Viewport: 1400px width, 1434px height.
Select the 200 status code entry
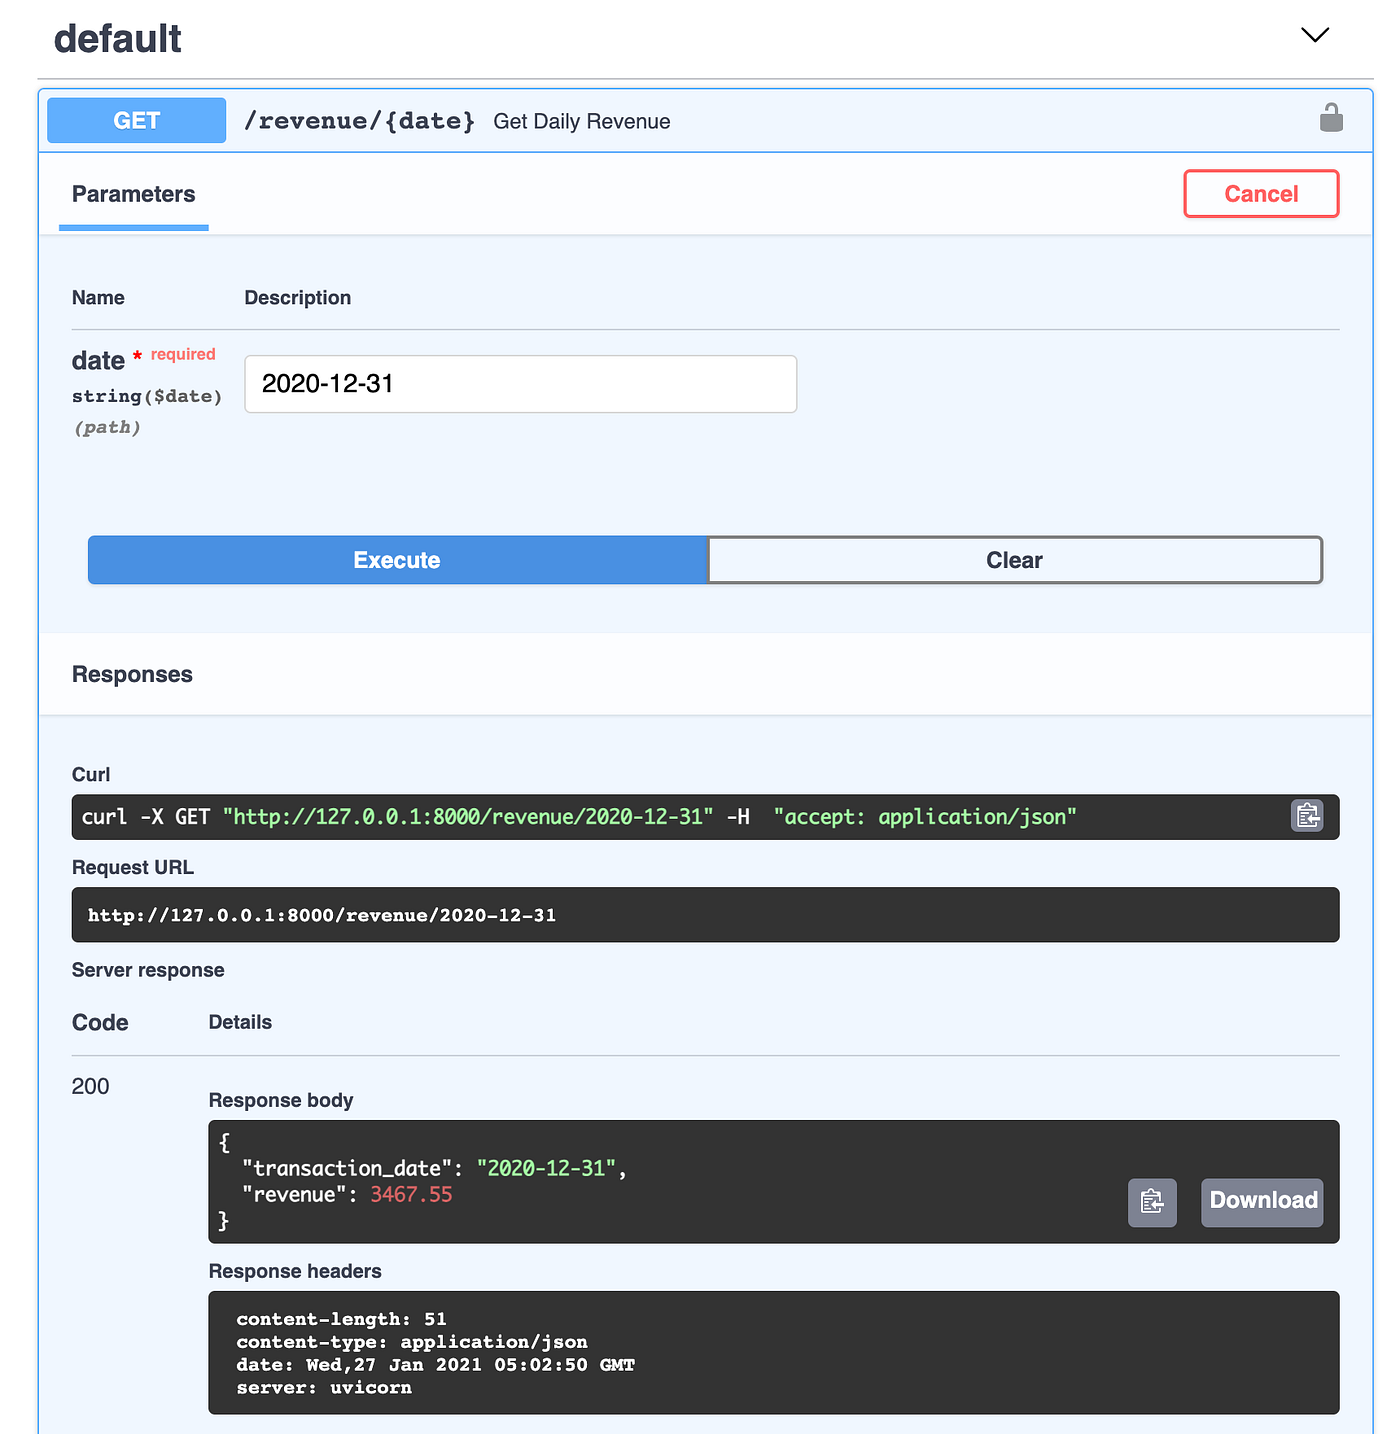[x=90, y=1086]
